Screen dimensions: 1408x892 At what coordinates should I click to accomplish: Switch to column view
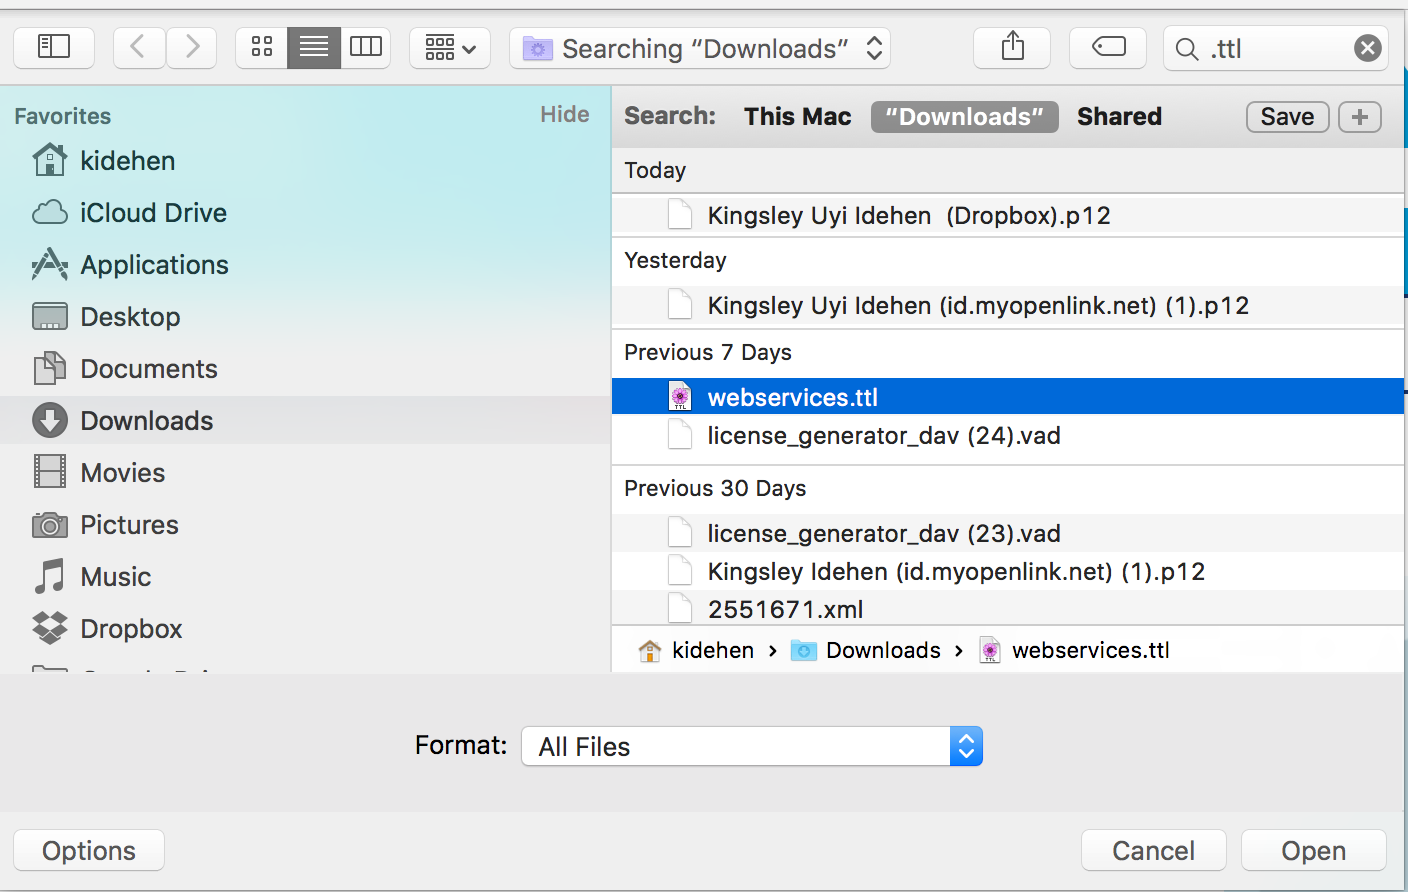coord(366,47)
